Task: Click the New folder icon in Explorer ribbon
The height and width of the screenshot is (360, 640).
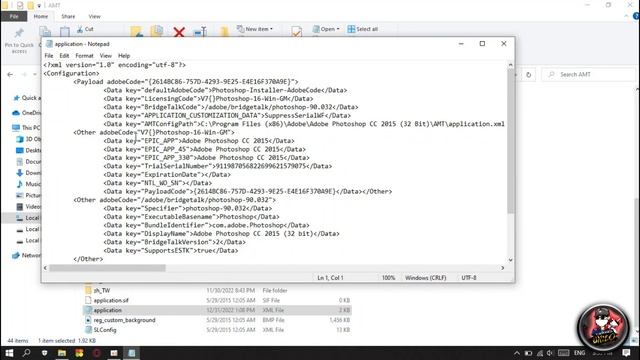Action: (224, 32)
